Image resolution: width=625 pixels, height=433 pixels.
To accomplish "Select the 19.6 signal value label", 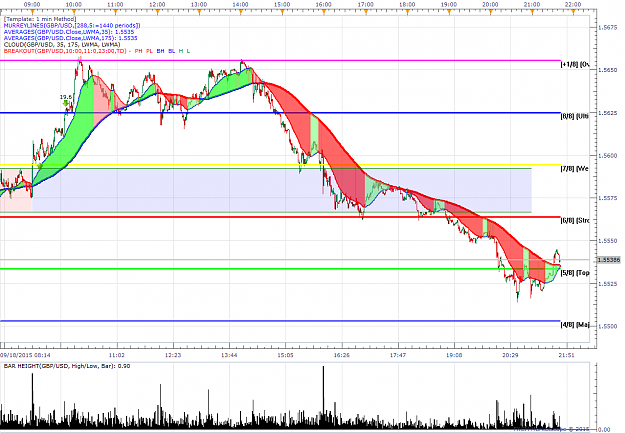I will 66,97.
